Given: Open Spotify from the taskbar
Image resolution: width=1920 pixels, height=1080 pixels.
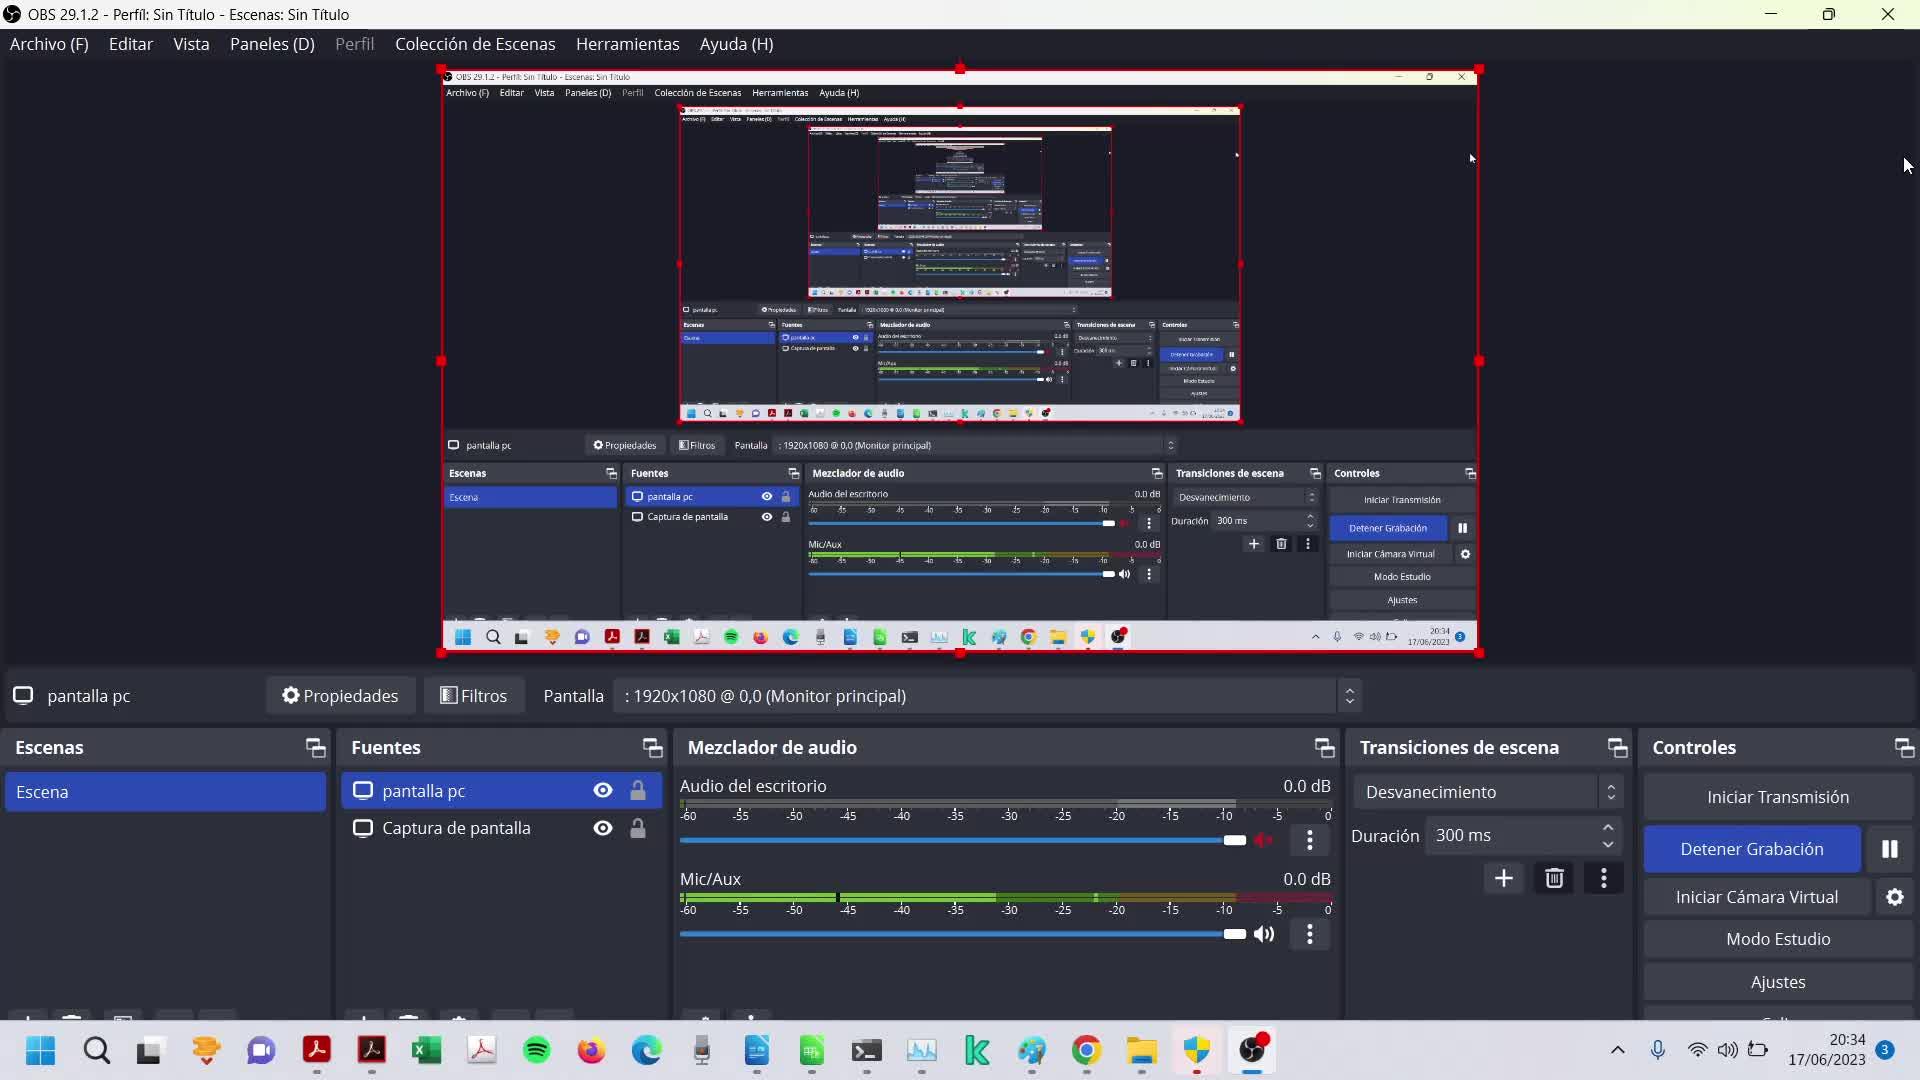Looking at the screenshot, I should pos(537,1050).
